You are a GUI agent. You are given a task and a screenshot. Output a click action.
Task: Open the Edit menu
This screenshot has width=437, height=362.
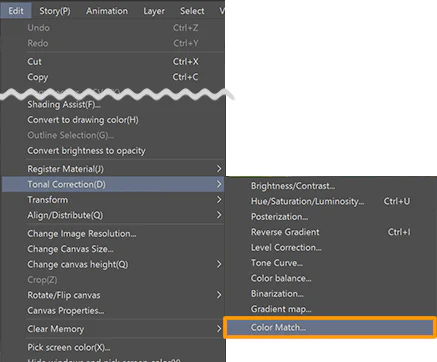tap(16, 11)
